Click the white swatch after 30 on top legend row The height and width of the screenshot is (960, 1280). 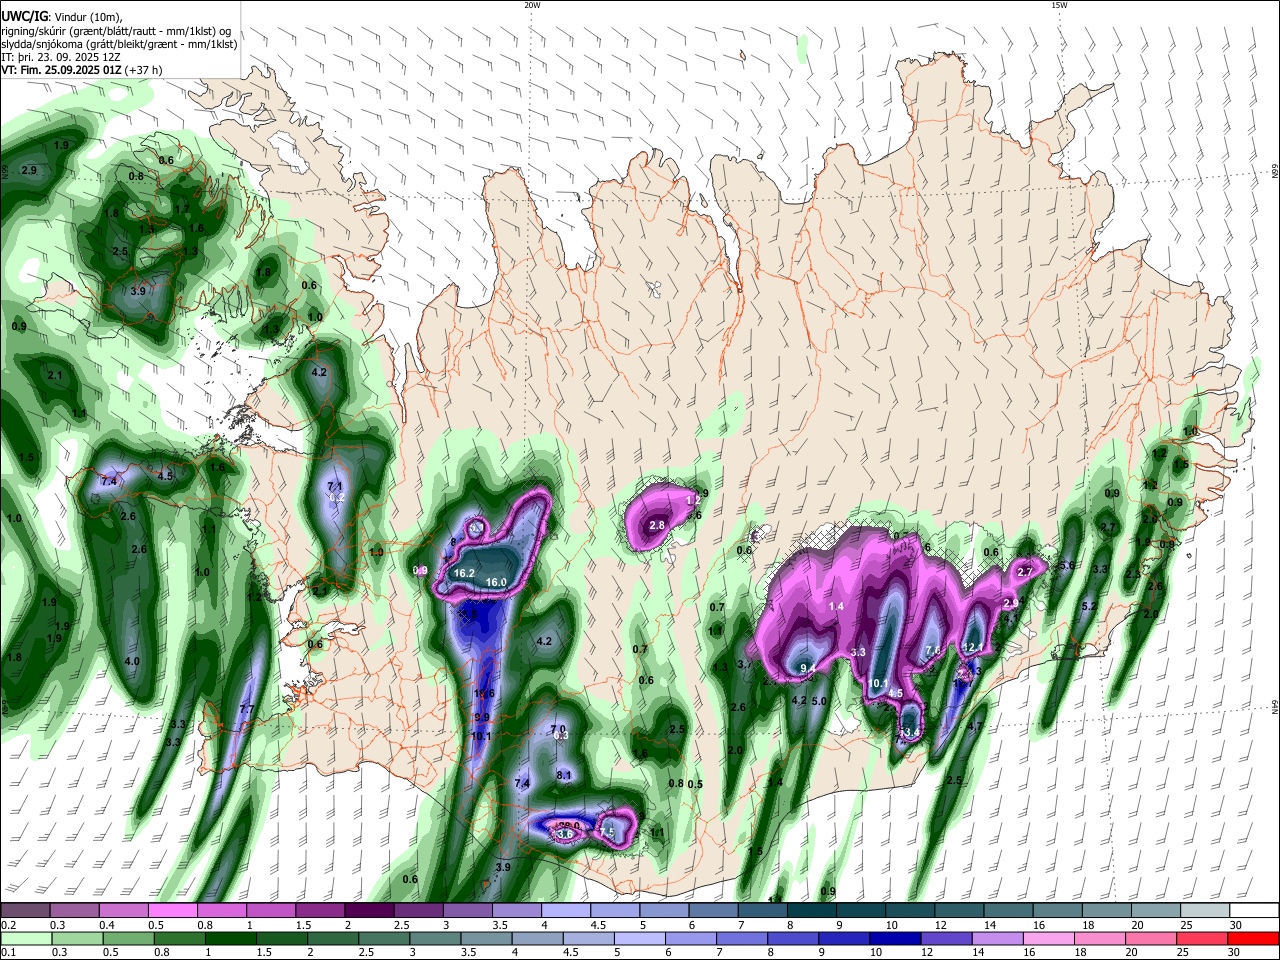(x=1253, y=911)
